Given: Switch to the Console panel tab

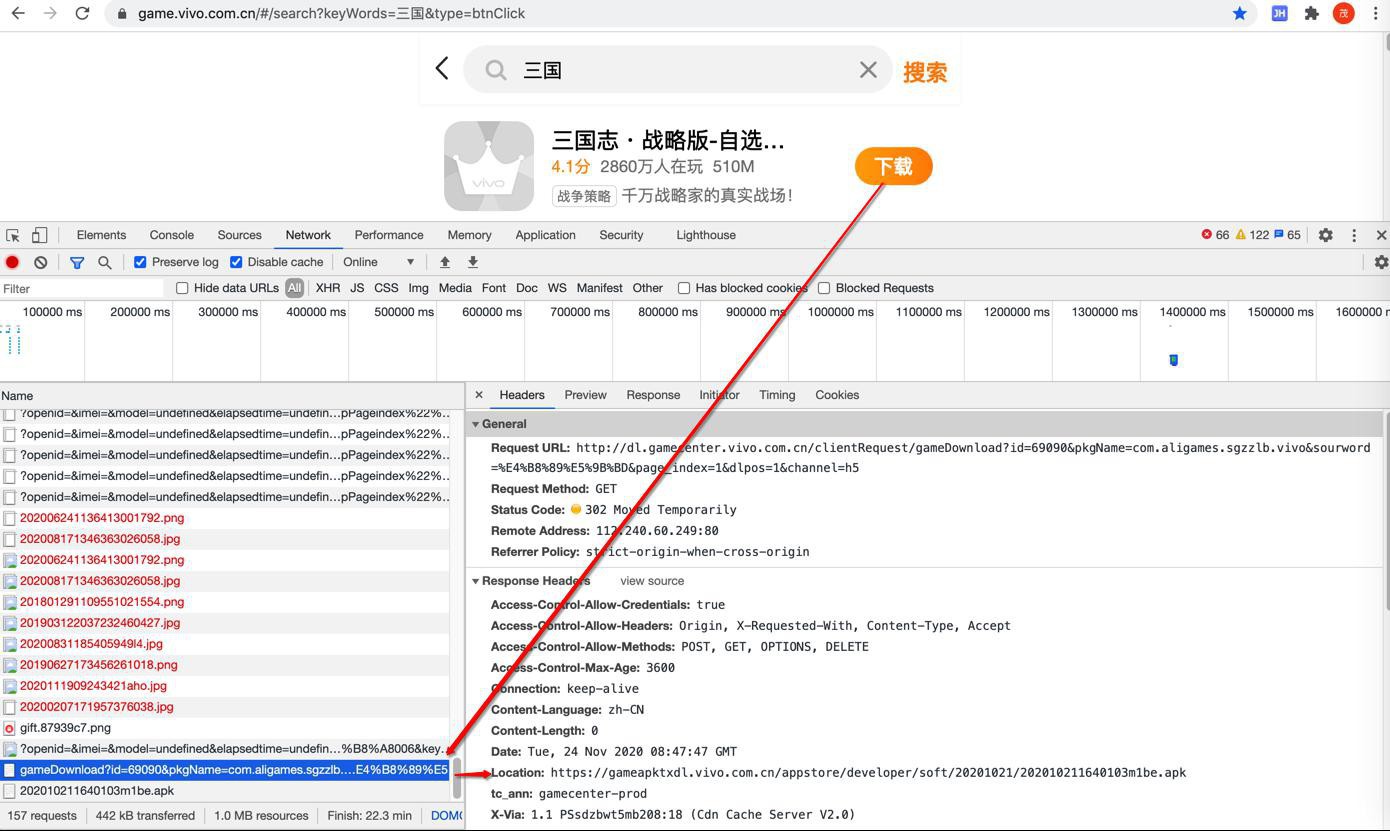Looking at the screenshot, I should (x=172, y=235).
